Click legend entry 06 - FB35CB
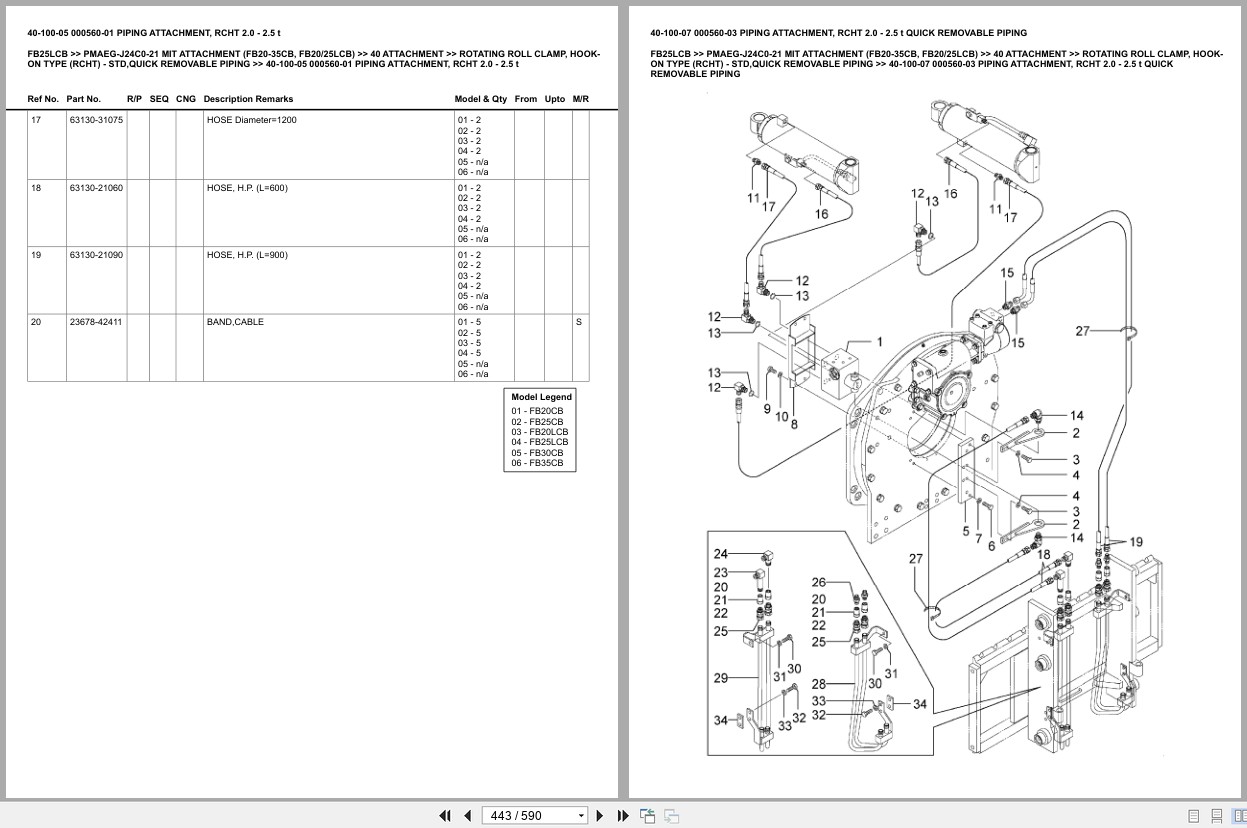This screenshot has height=828, width=1247. pos(537,464)
